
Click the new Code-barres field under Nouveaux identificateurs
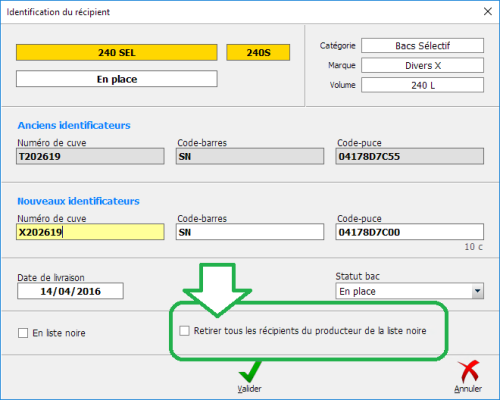coord(250,232)
